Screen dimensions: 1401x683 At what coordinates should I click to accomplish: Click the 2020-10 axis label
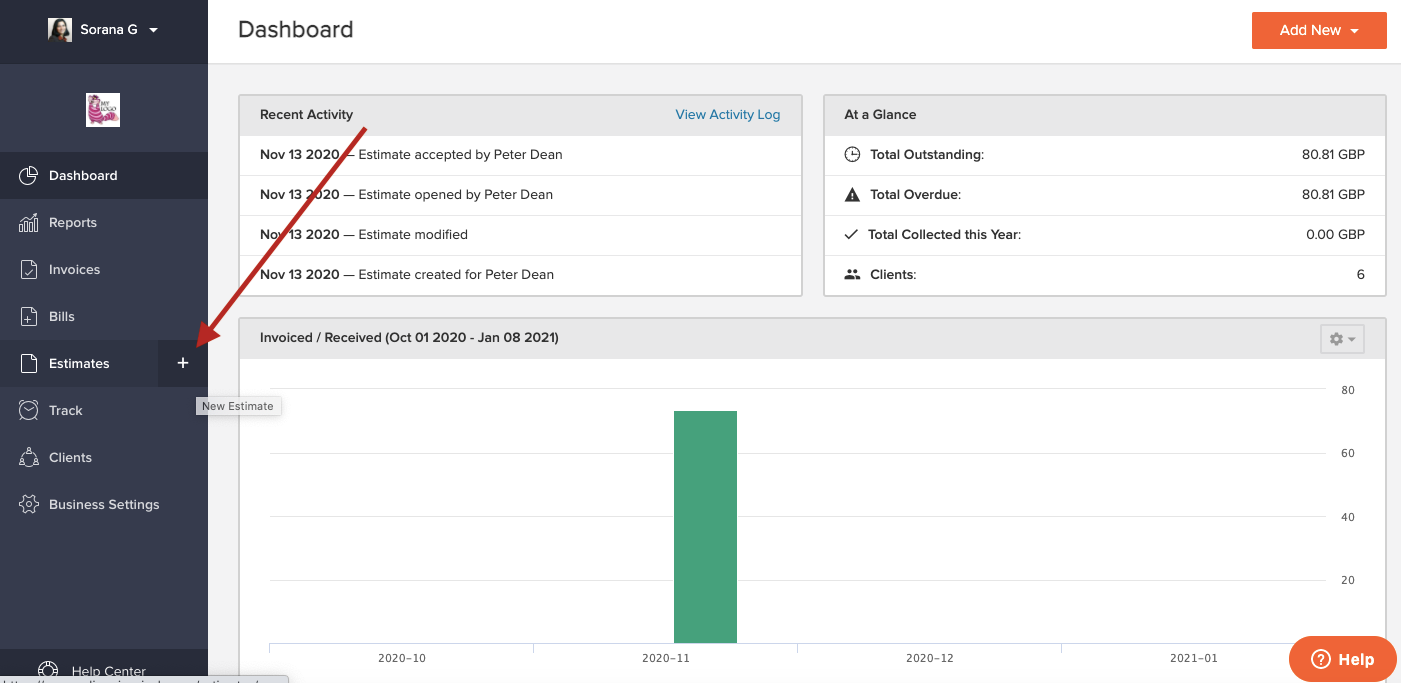click(402, 659)
